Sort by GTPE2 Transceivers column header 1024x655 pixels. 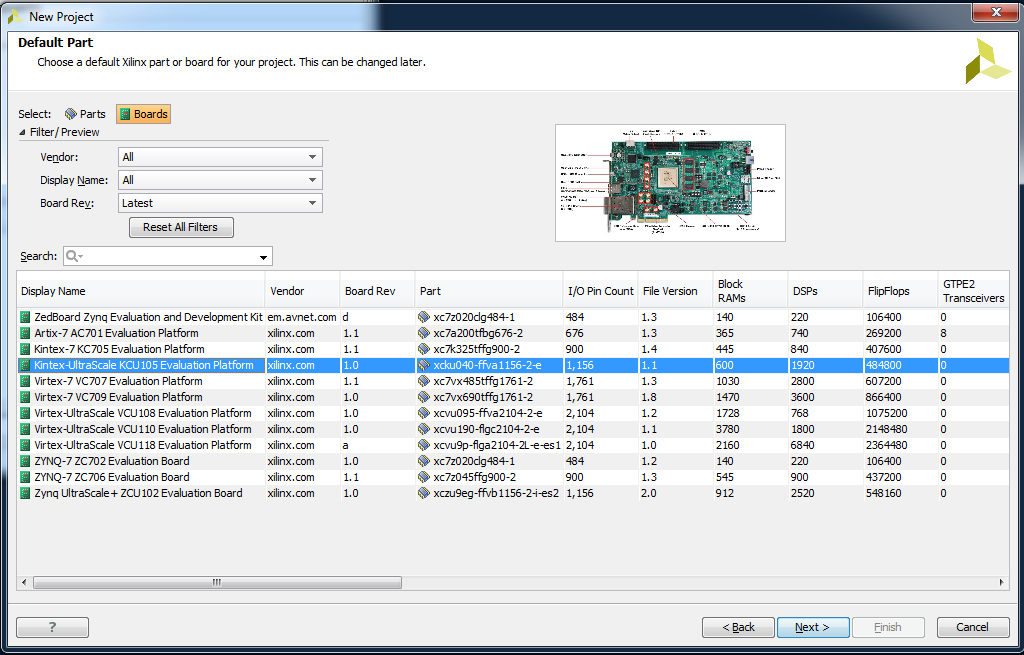click(x=974, y=291)
